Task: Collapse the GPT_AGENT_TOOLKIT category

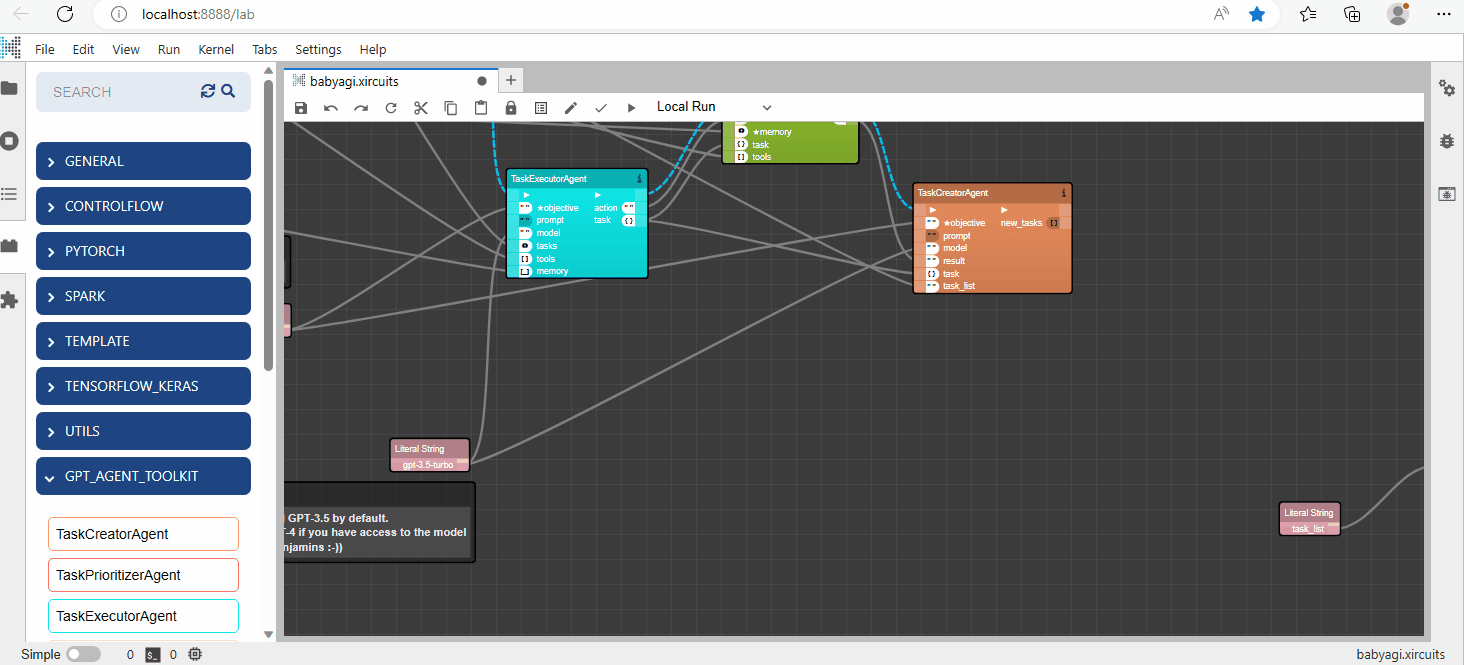Action: coord(143,476)
